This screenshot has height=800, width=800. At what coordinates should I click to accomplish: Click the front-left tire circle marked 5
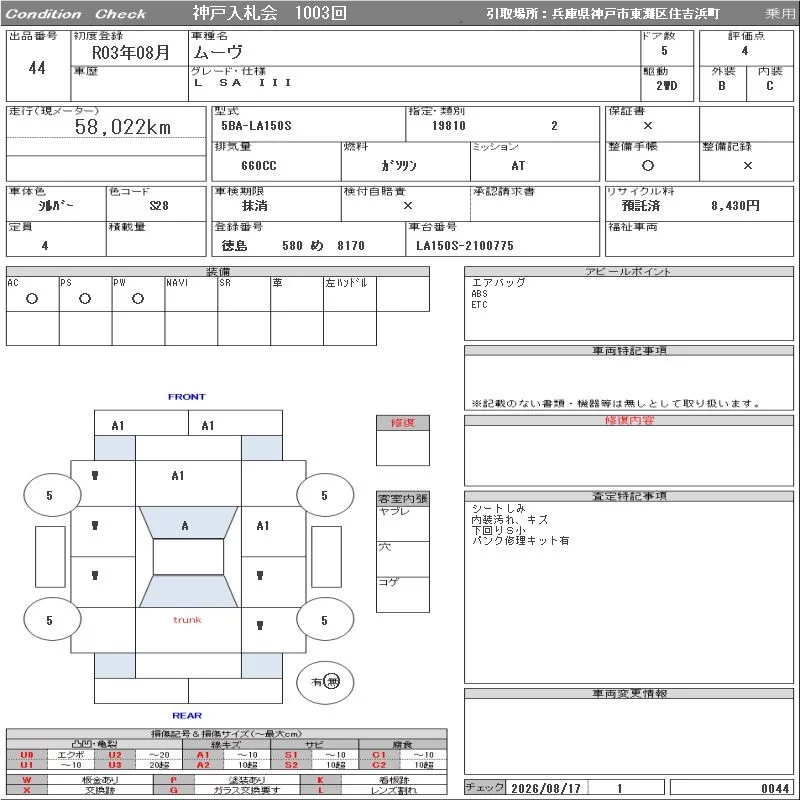(52, 495)
